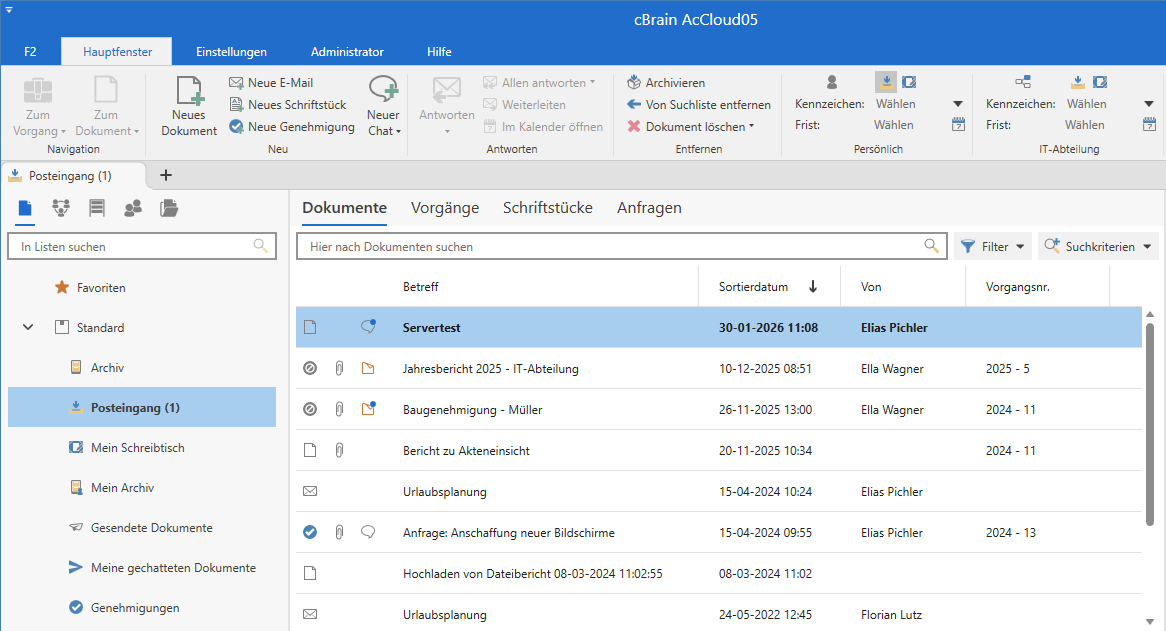Open the Administrator ribbon tab
Image resolution: width=1166 pixels, height=631 pixels.
tap(347, 52)
